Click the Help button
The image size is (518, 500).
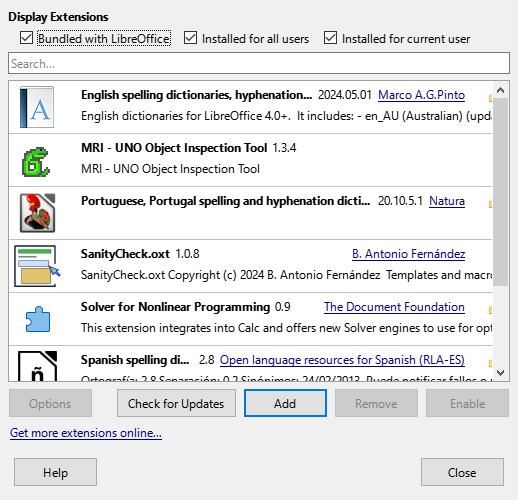55,472
